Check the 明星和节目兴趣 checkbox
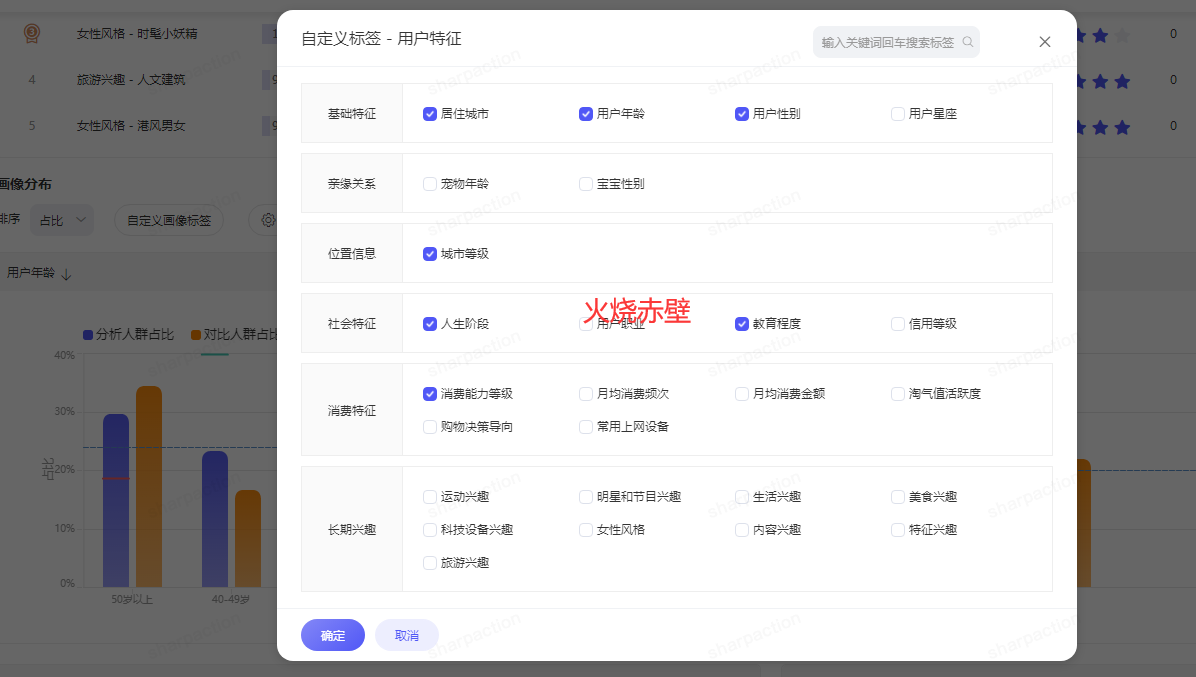This screenshot has height=677, width=1196. [586, 497]
